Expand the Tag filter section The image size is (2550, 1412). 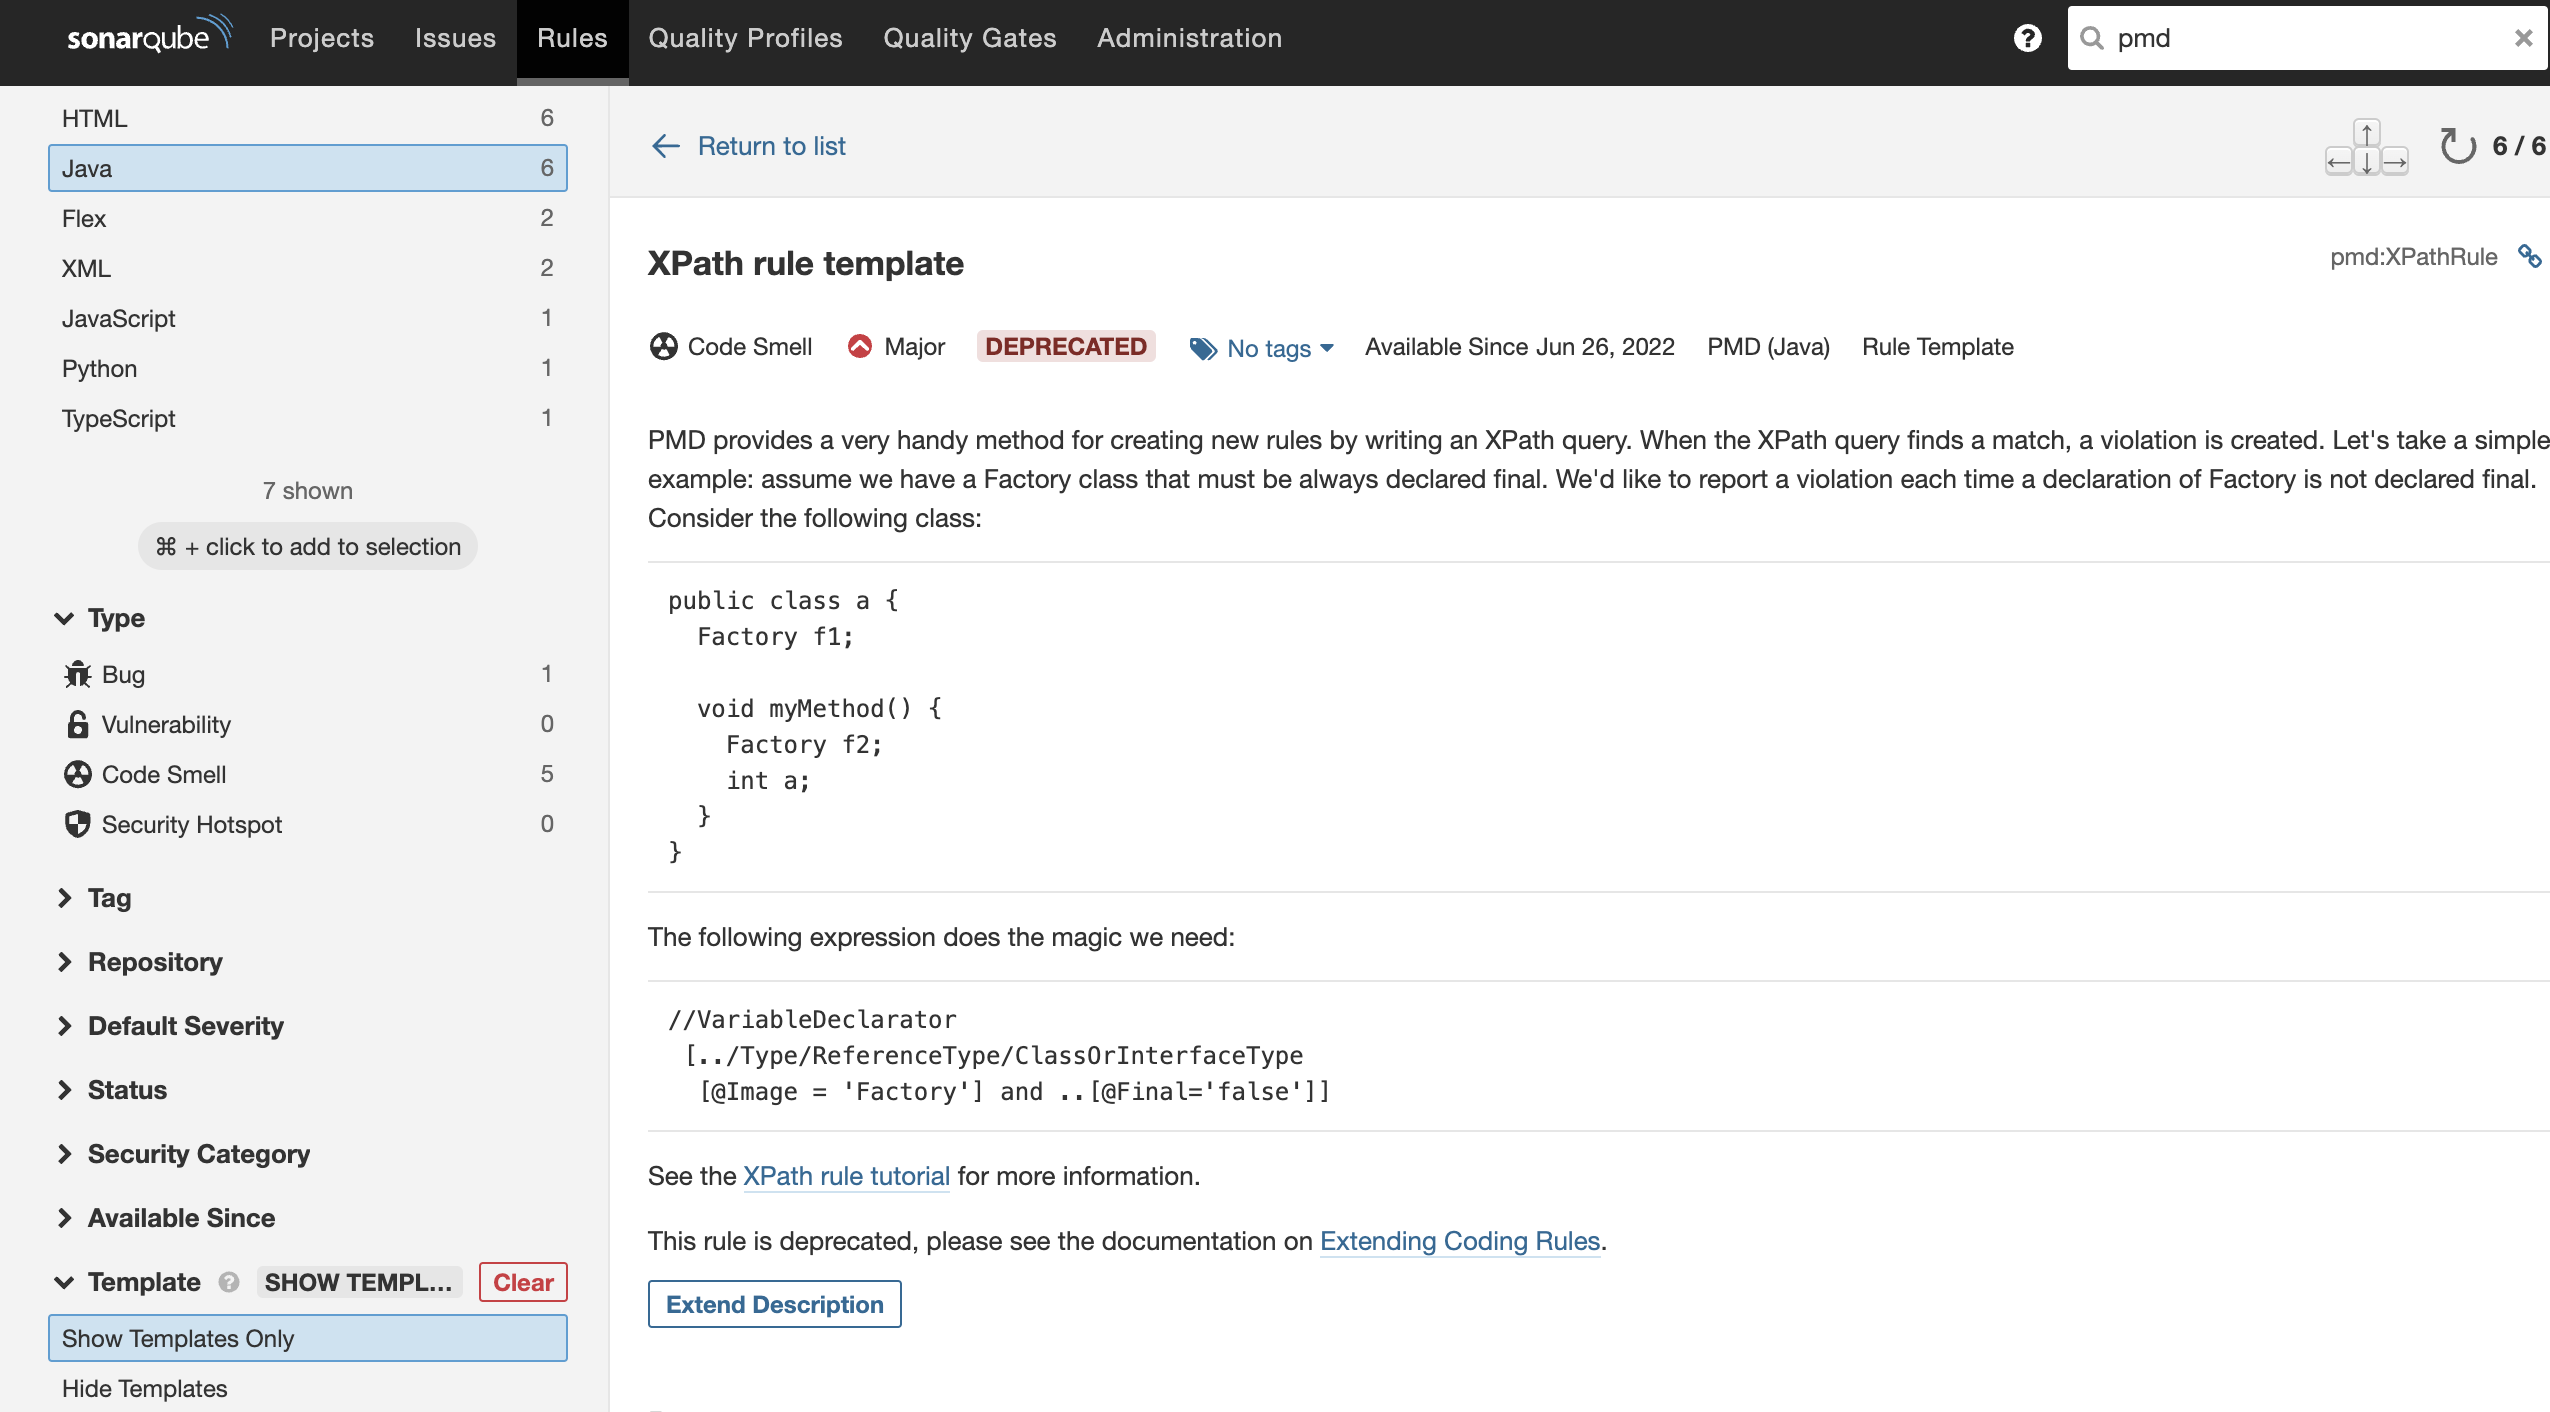(x=94, y=898)
